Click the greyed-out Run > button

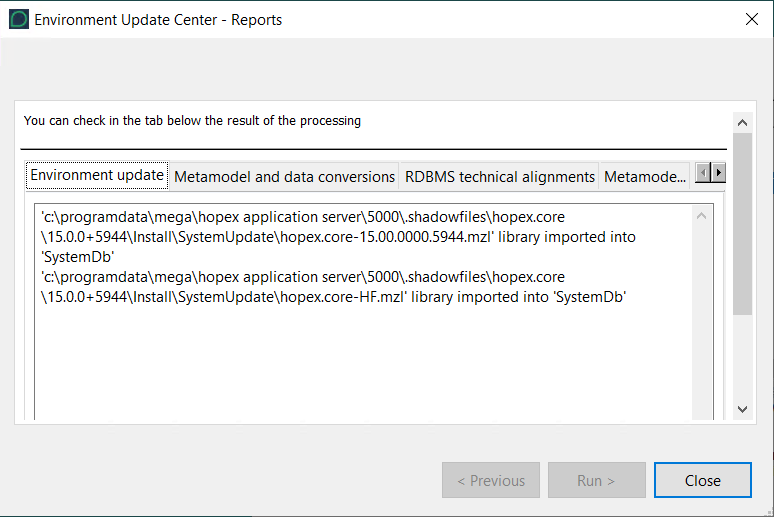point(596,481)
